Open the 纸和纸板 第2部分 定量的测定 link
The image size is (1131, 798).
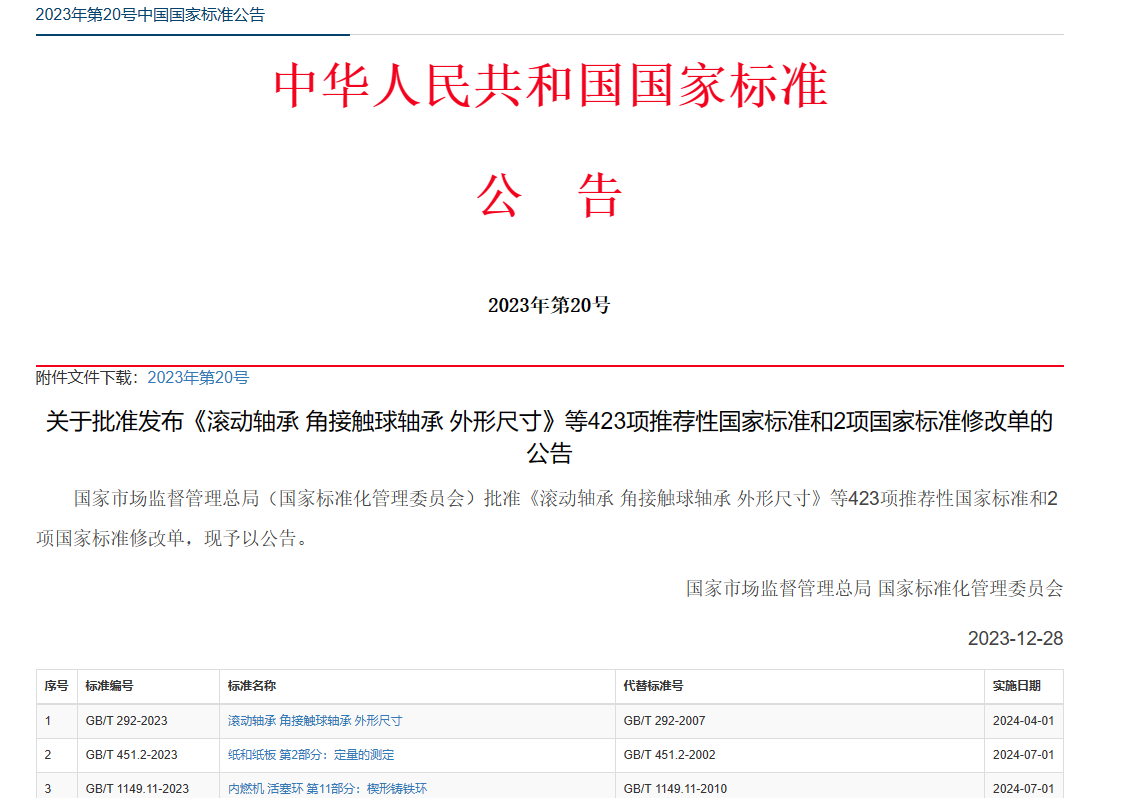[x=310, y=755]
